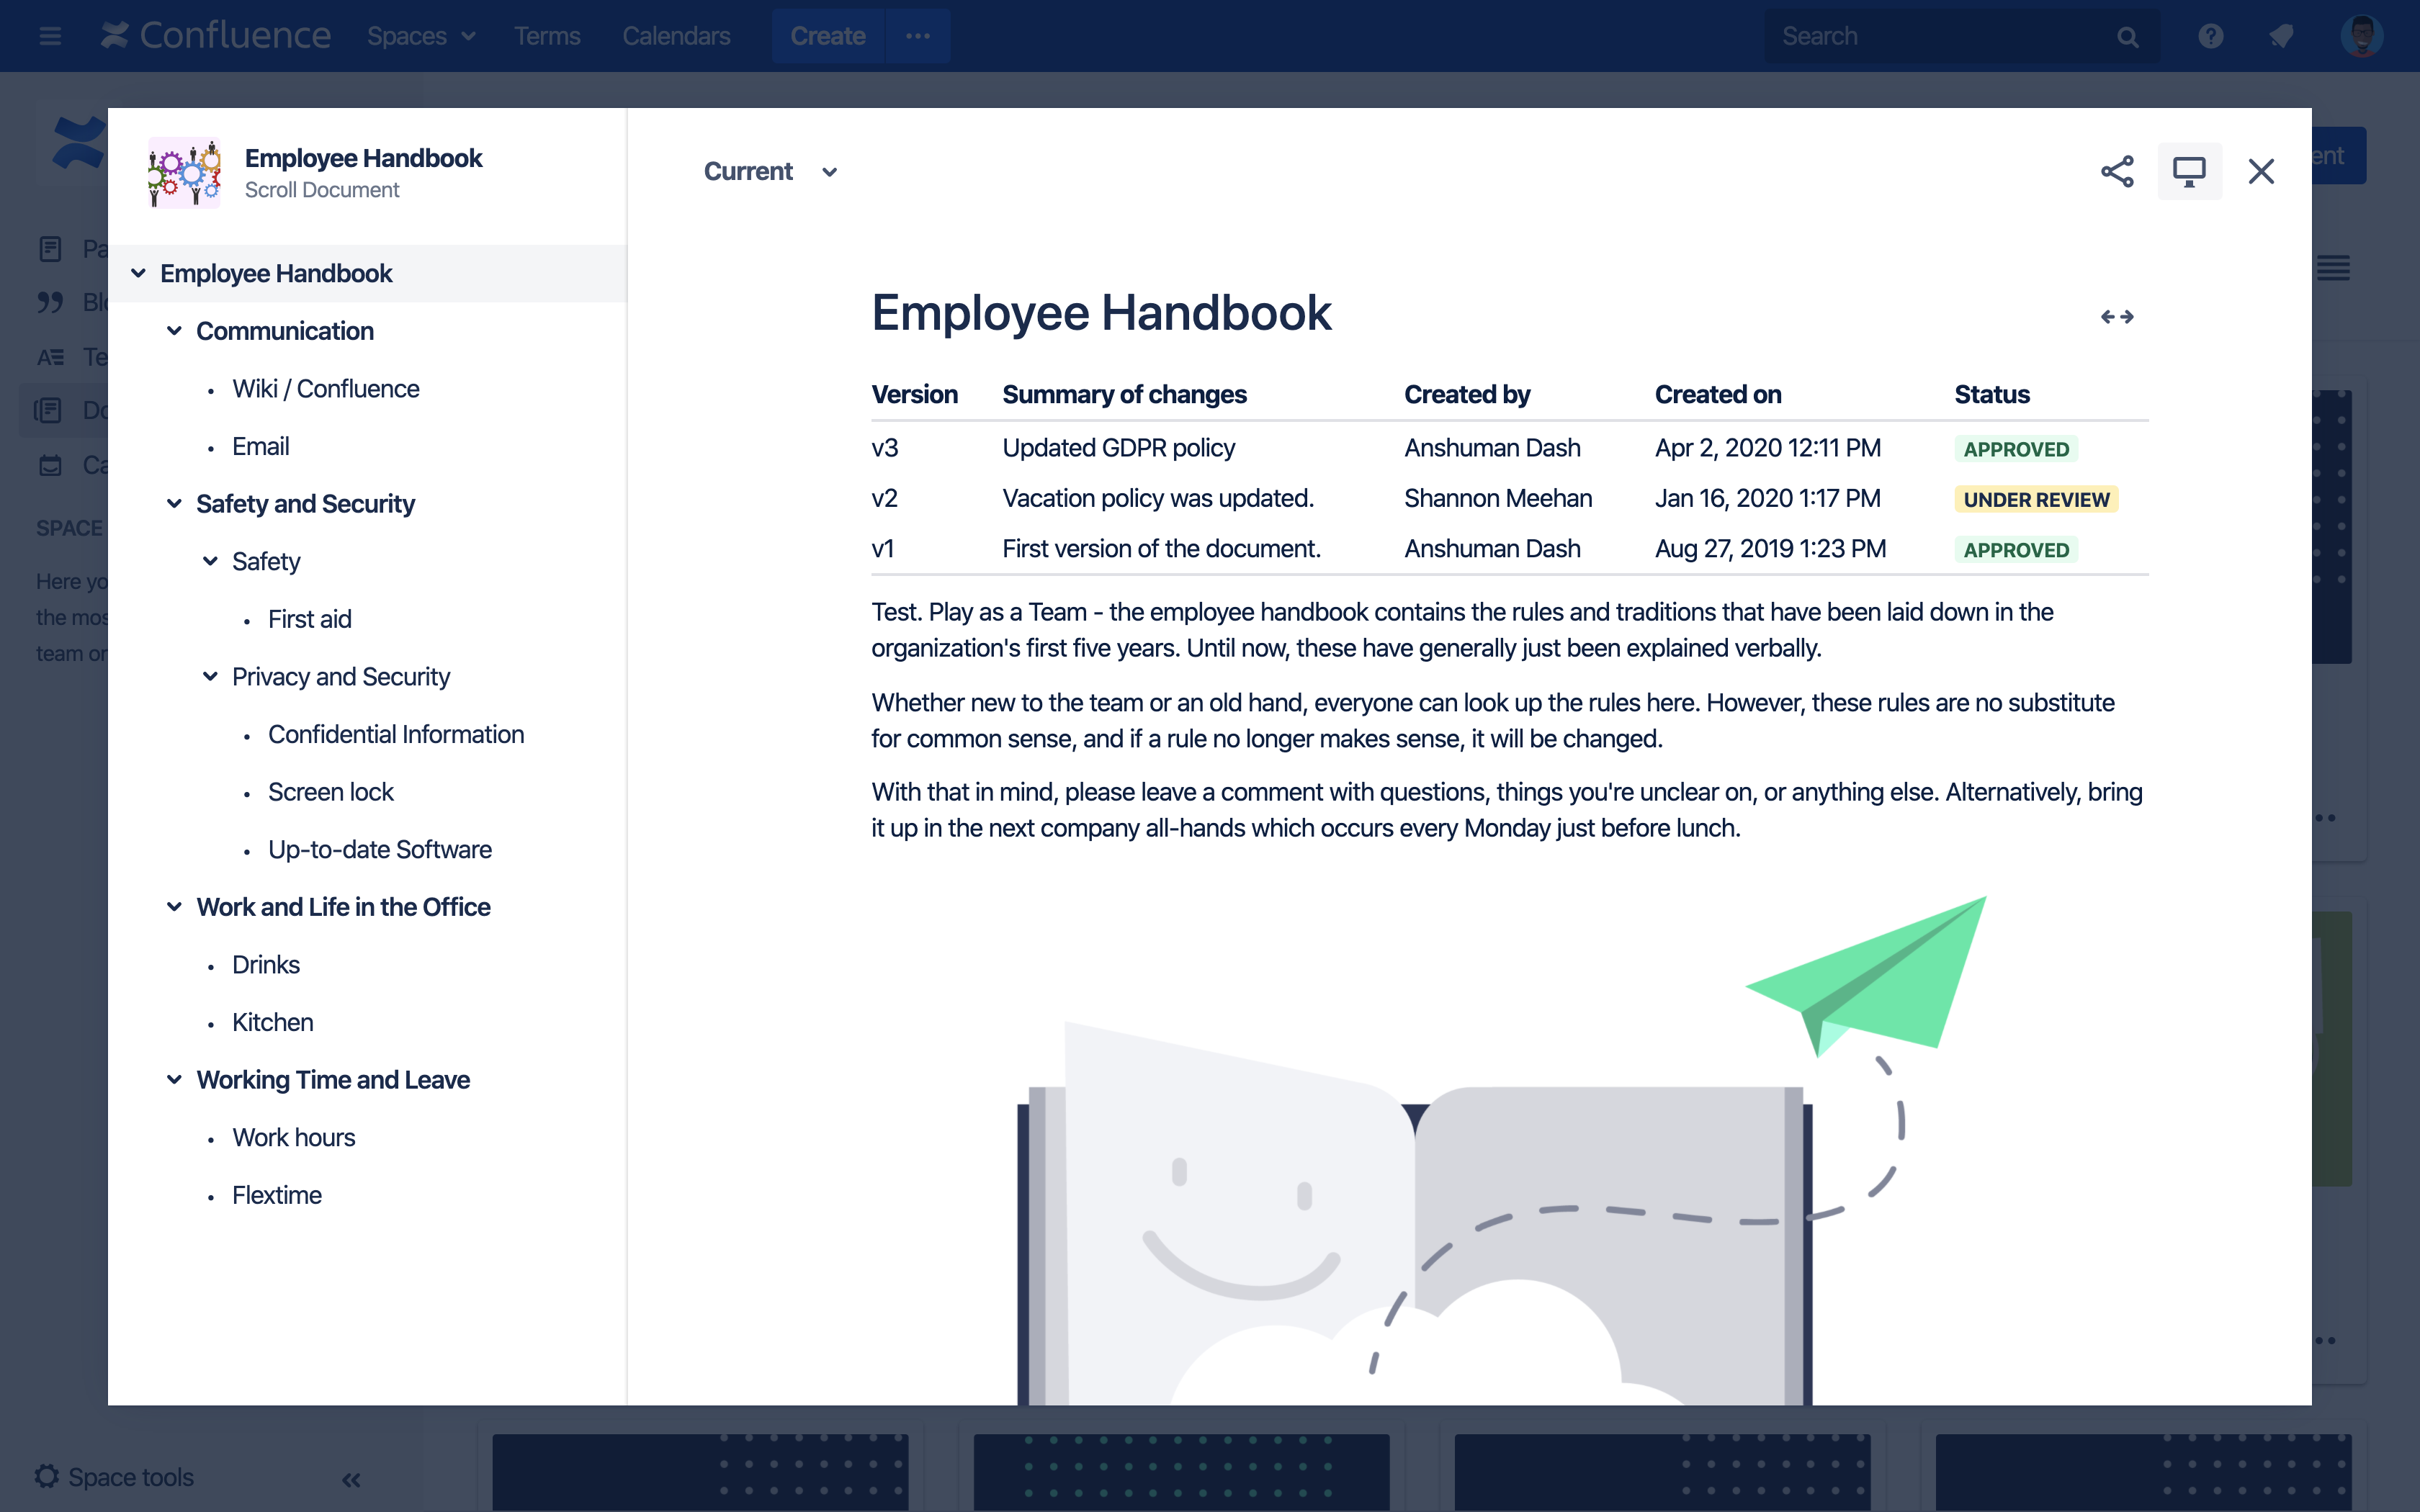Click the hamburger menu icon

[50, 36]
